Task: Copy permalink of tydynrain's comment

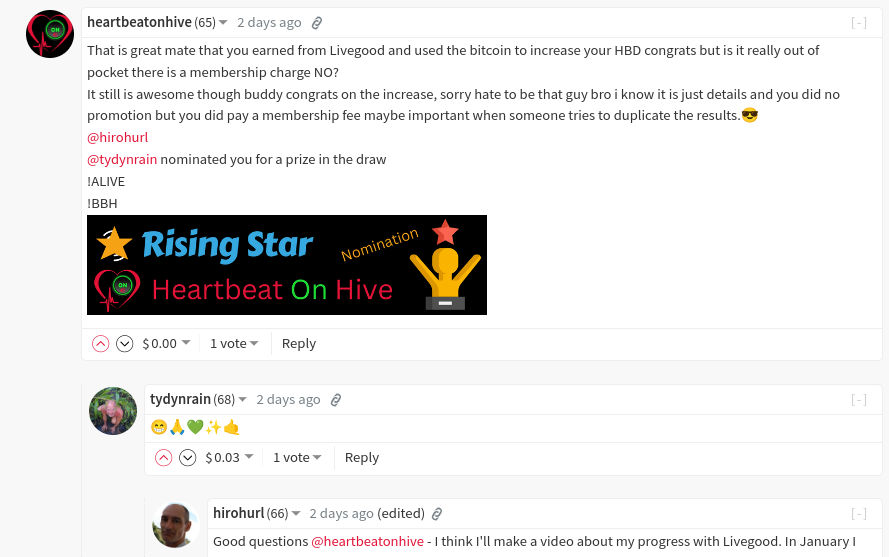Action: coord(336,400)
